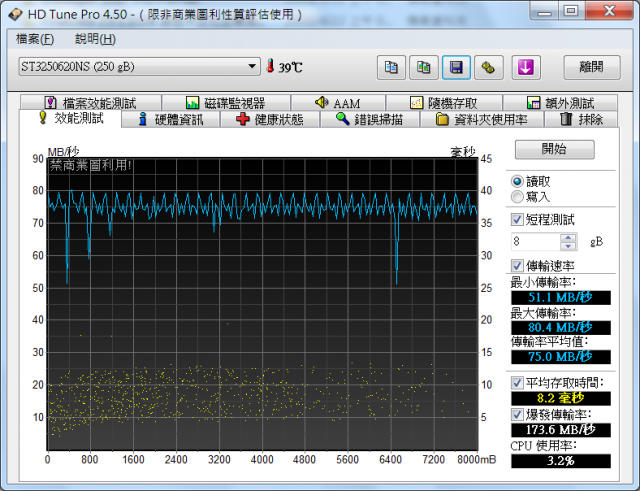Screen dimensions: 640x491
Task: Click the 39℃ temperature reading
Action: tap(290, 67)
